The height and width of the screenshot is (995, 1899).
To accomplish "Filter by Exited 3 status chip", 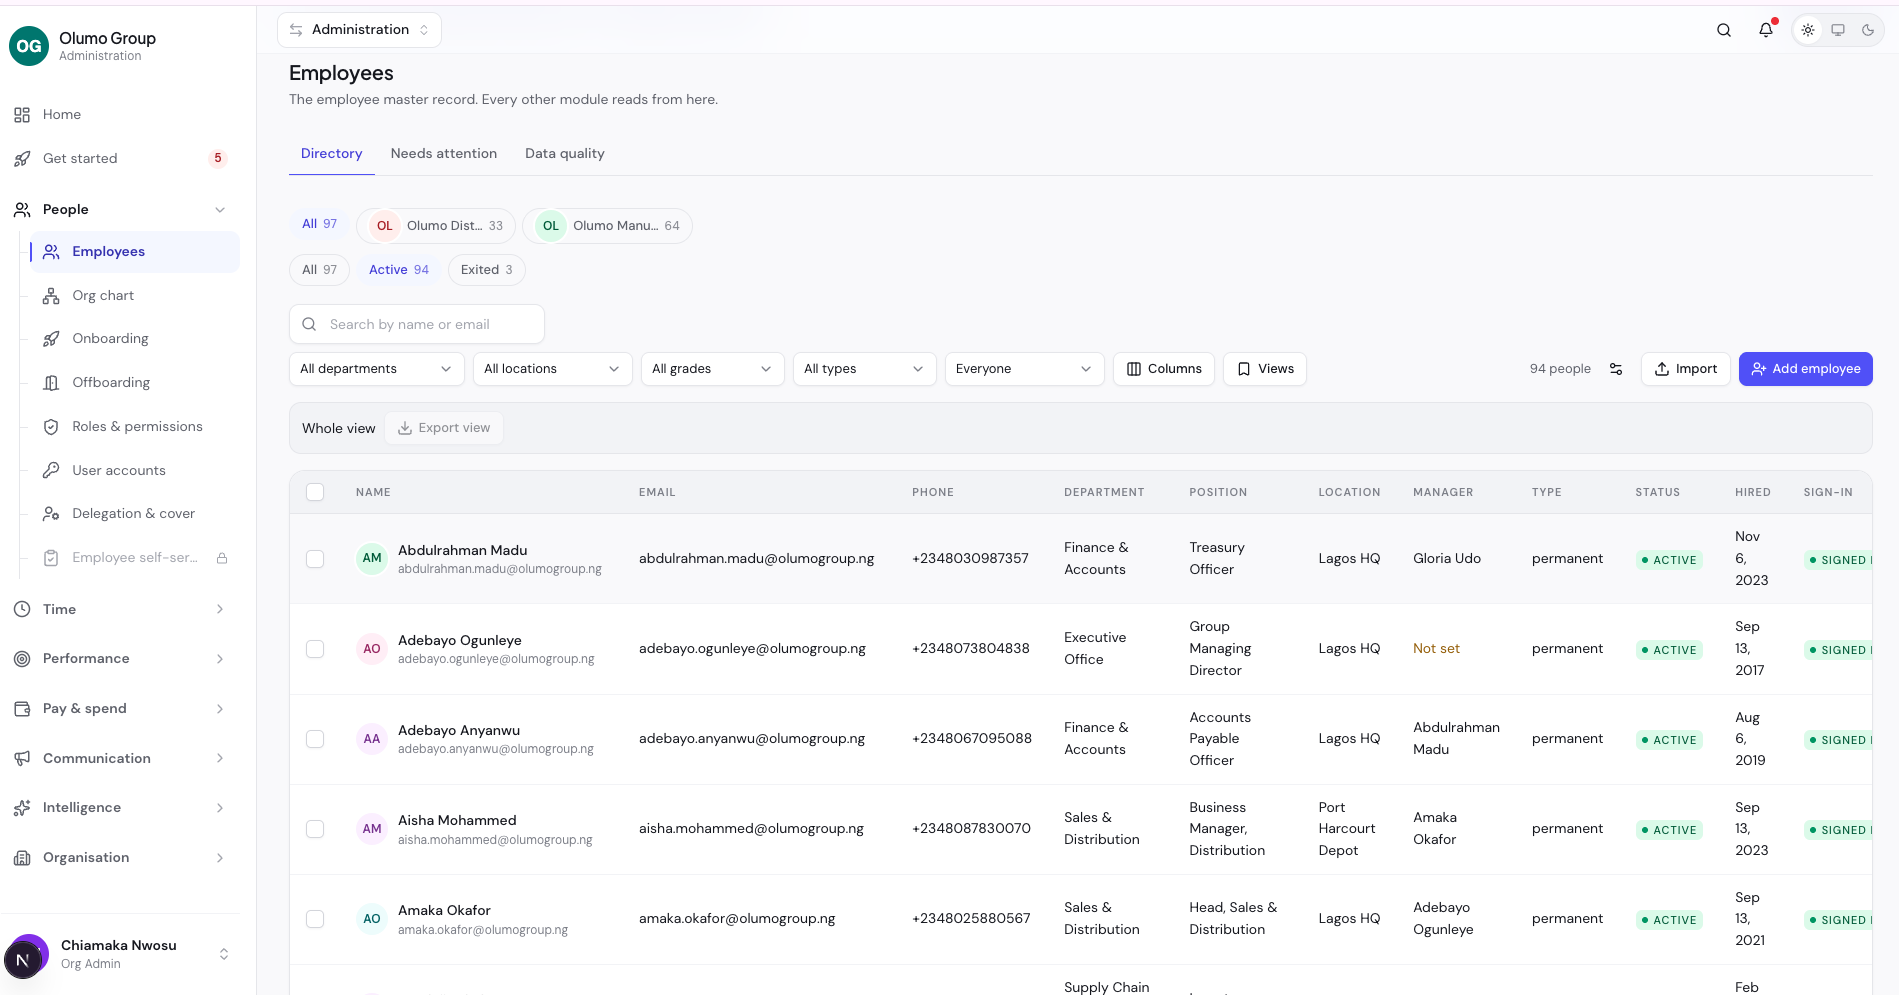I will (x=487, y=270).
